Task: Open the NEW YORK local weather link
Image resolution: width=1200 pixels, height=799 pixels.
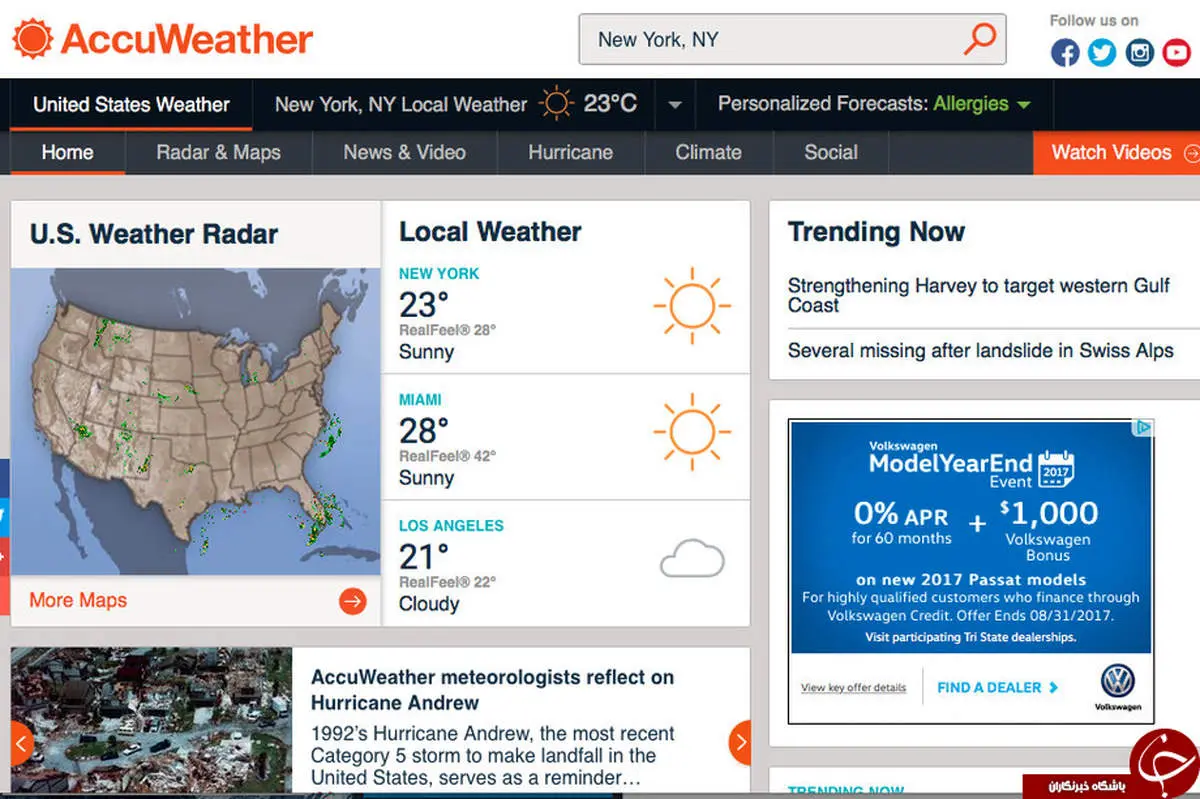Action: coord(439,273)
